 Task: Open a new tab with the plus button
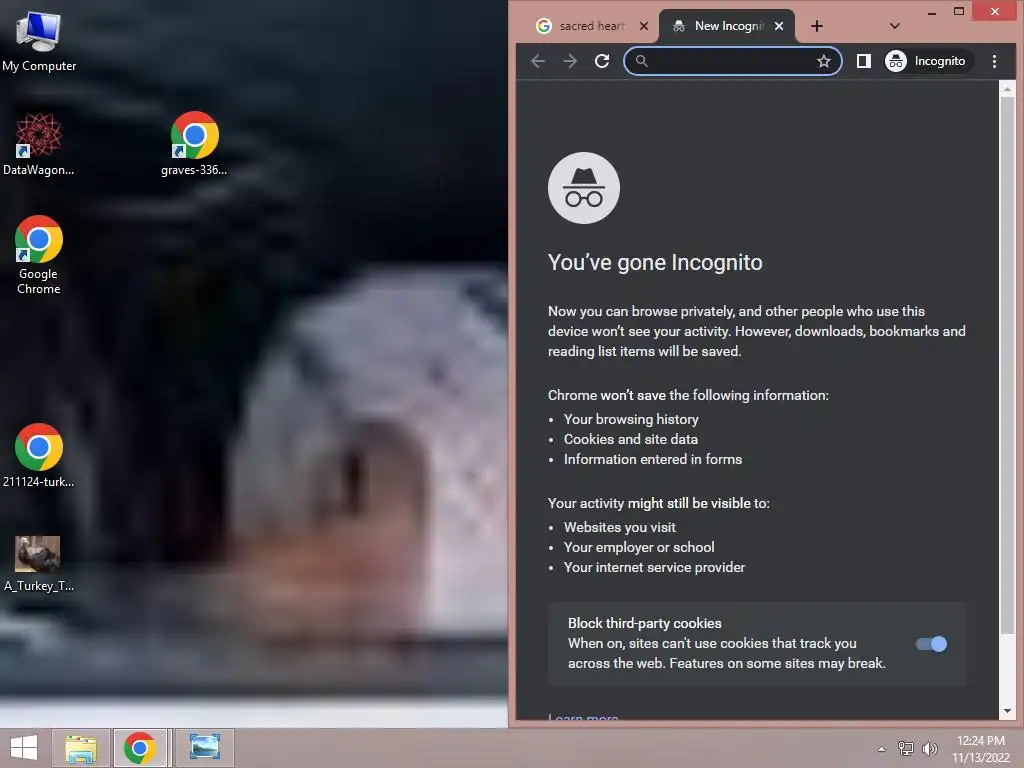(x=816, y=26)
